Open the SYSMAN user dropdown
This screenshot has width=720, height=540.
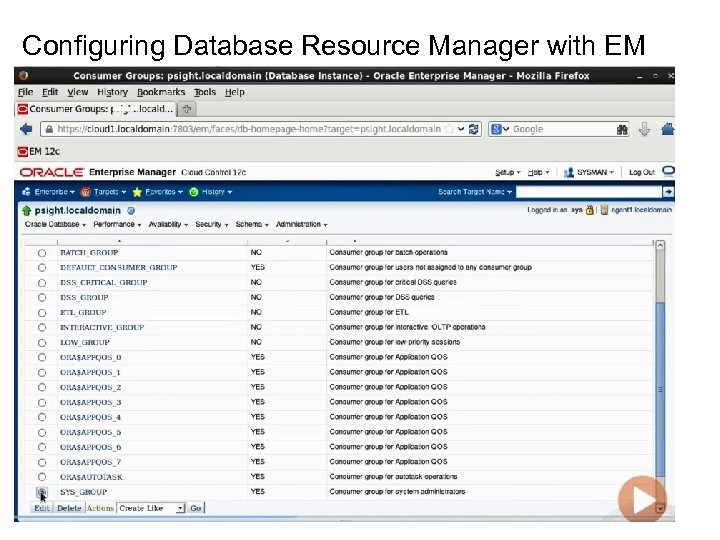click(x=589, y=172)
